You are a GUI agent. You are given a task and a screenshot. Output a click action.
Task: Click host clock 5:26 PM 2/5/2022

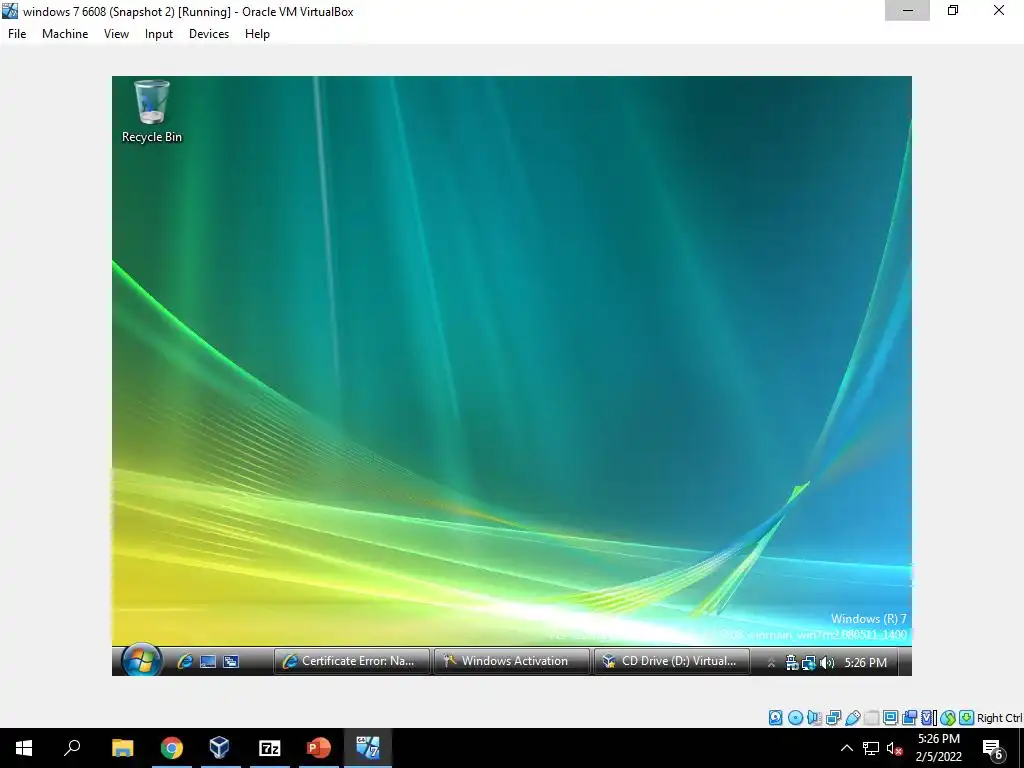pyautogui.click(x=938, y=748)
